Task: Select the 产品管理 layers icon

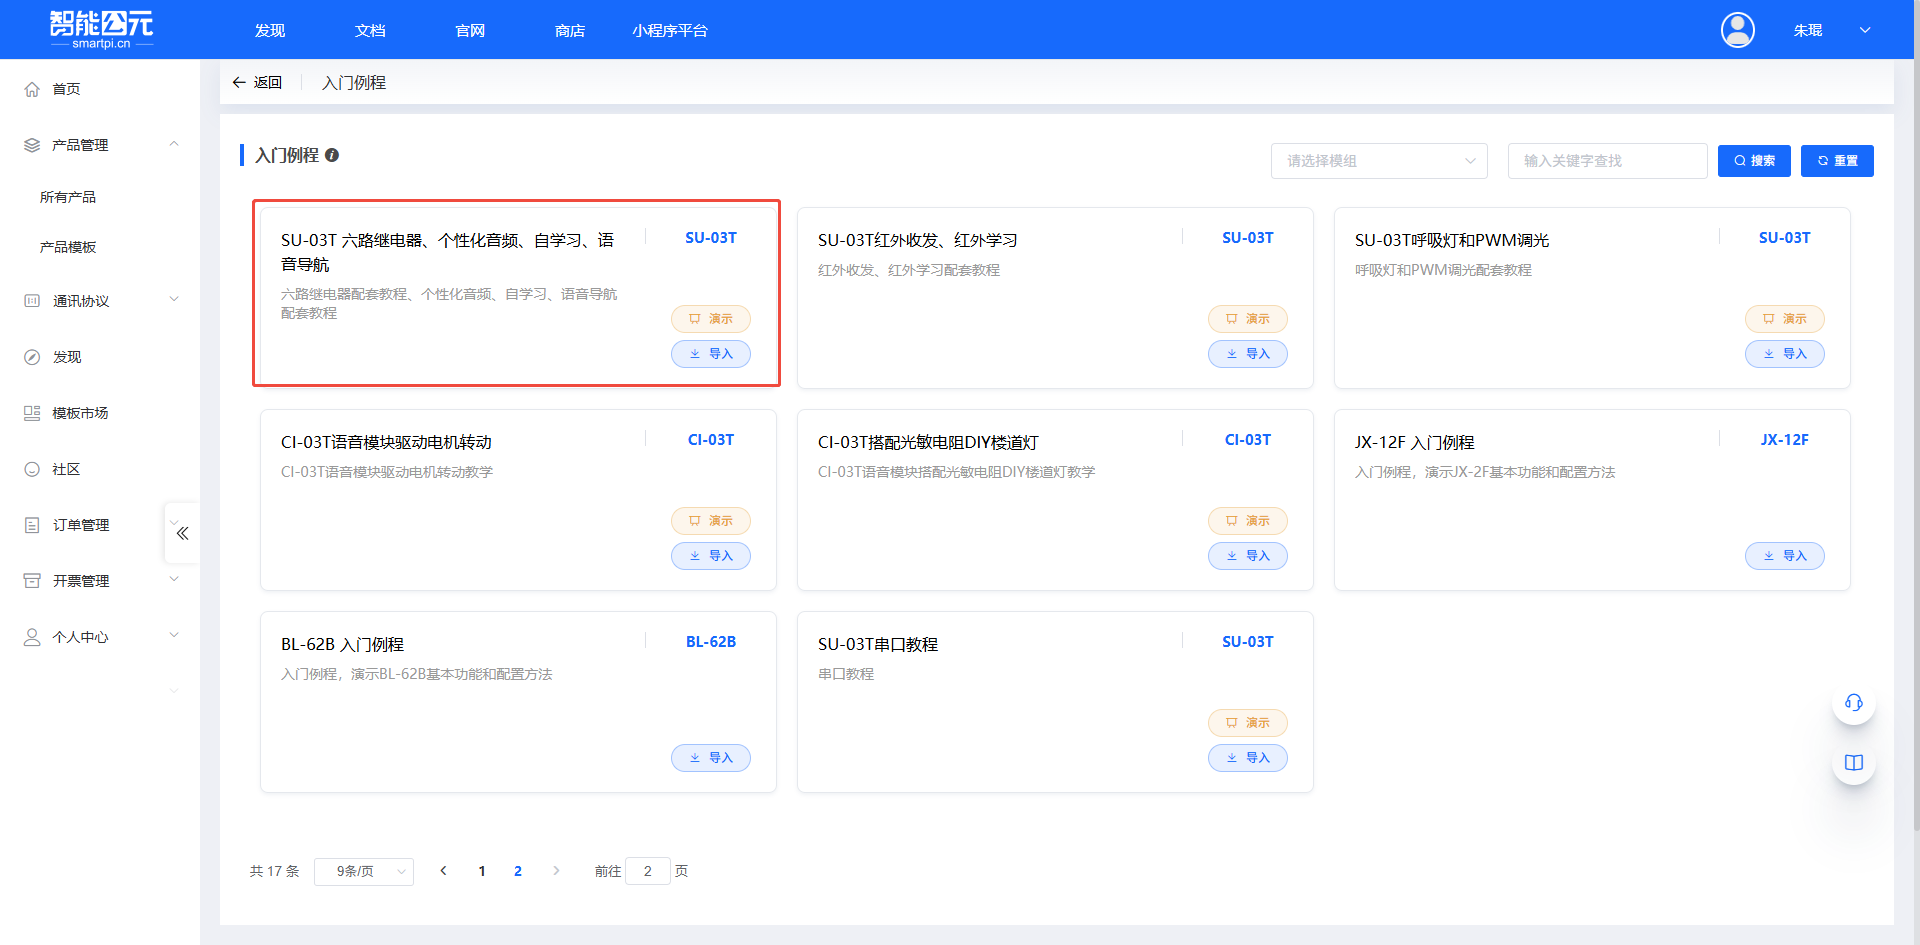Action: (x=31, y=144)
